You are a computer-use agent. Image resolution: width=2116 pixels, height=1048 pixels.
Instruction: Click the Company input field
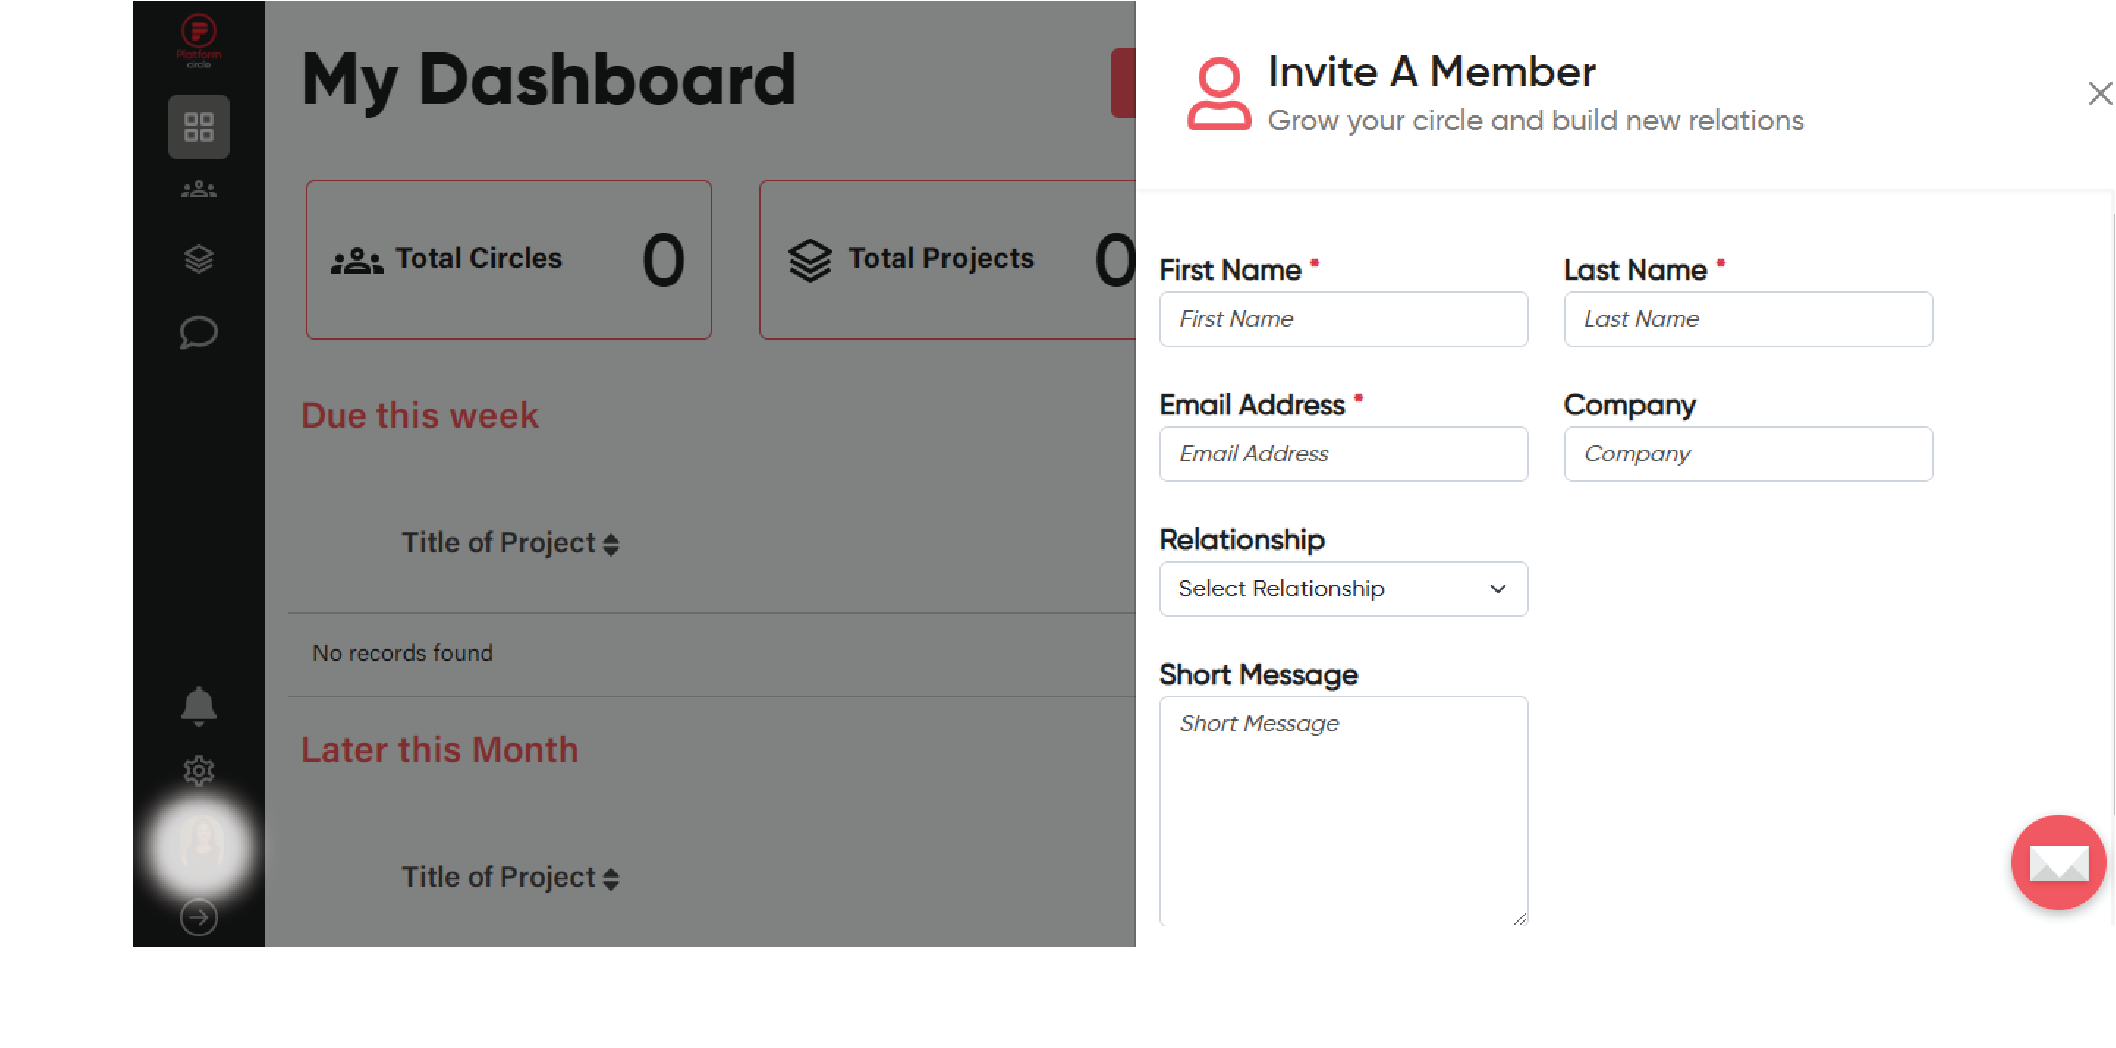coord(1748,454)
